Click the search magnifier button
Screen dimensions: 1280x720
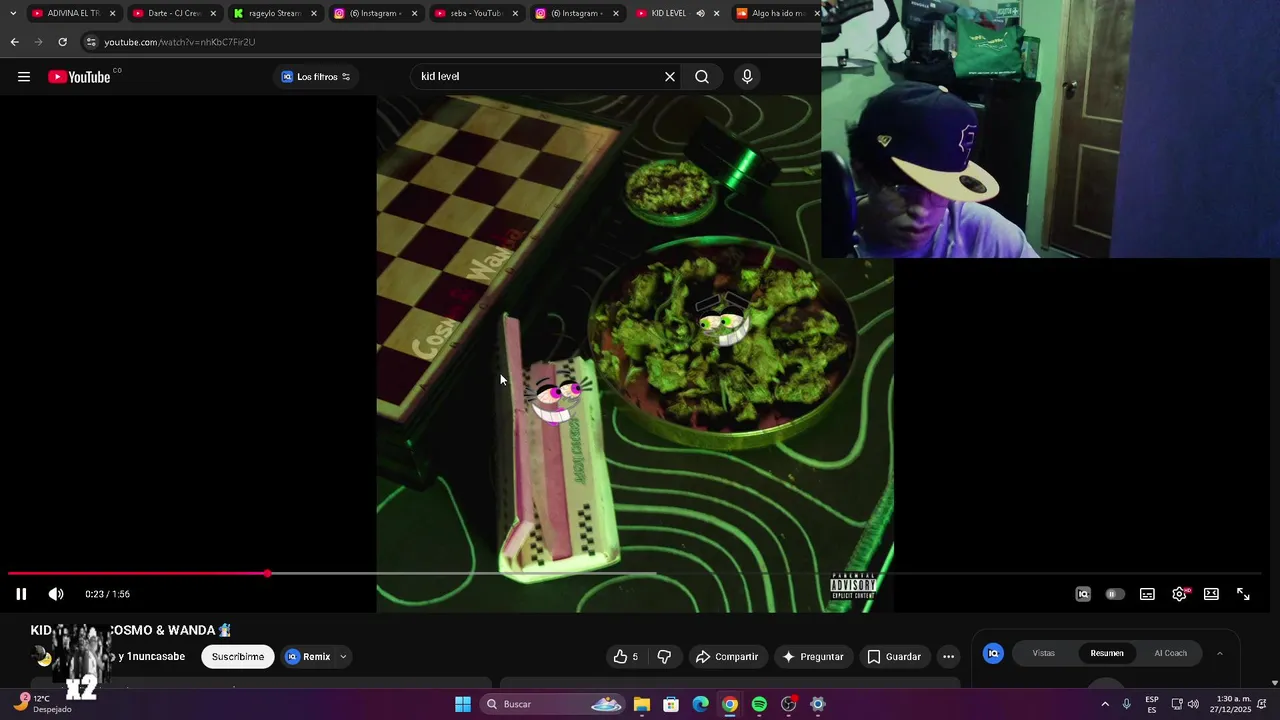click(x=702, y=77)
